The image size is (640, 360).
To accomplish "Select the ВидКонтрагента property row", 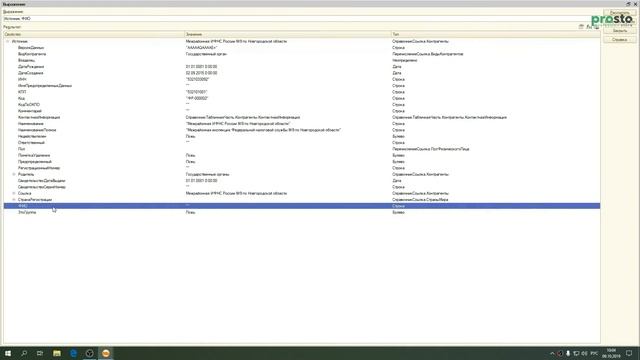I will click(302, 54).
